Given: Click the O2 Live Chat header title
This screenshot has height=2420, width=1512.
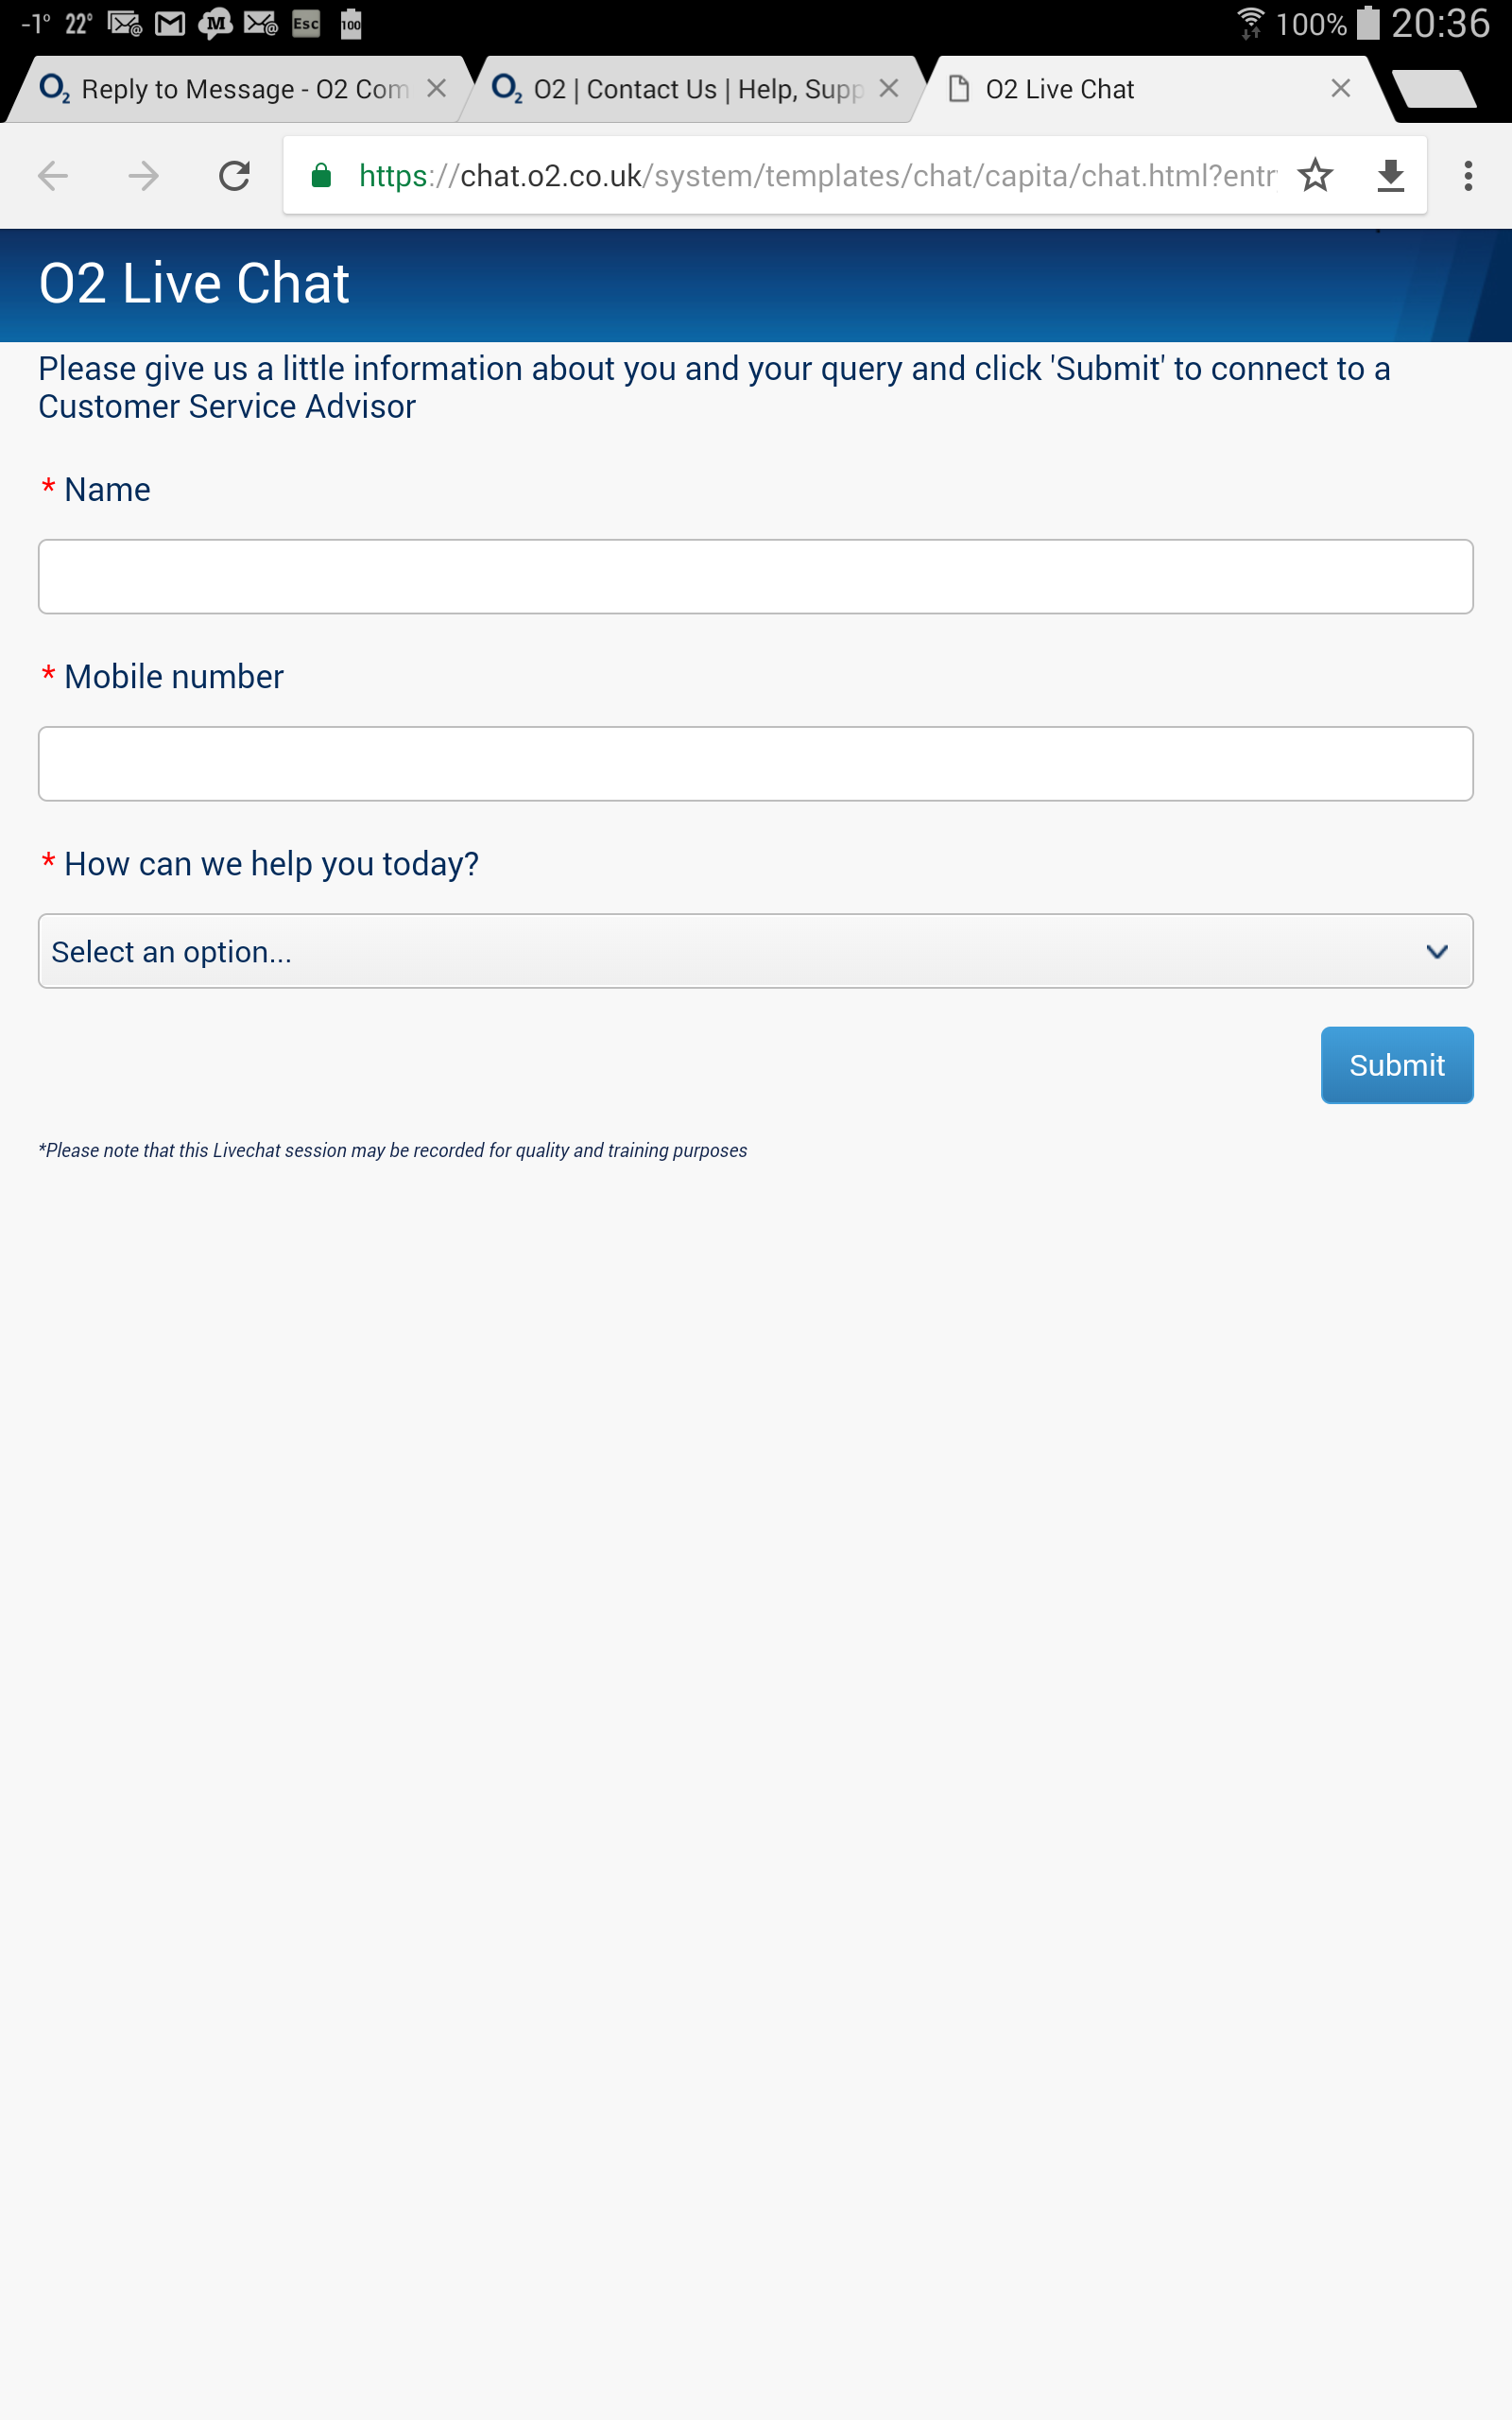Looking at the screenshot, I should 194,283.
